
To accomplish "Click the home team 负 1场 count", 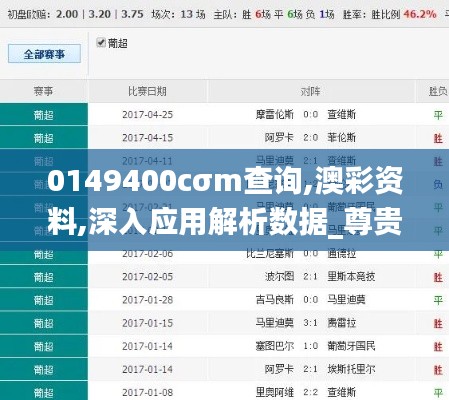I will point(320,14).
